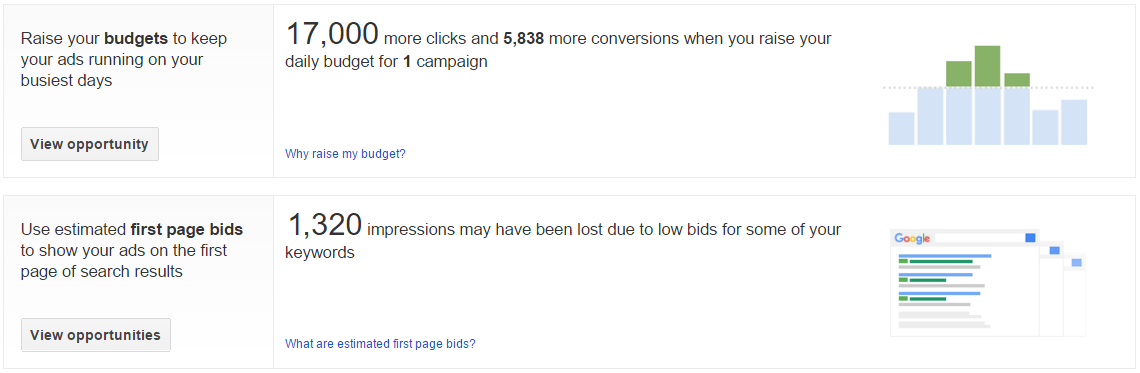This screenshot has height=373, width=1140.
Task: Click the blue search button beside the Google logo
Action: click(x=1030, y=238)
